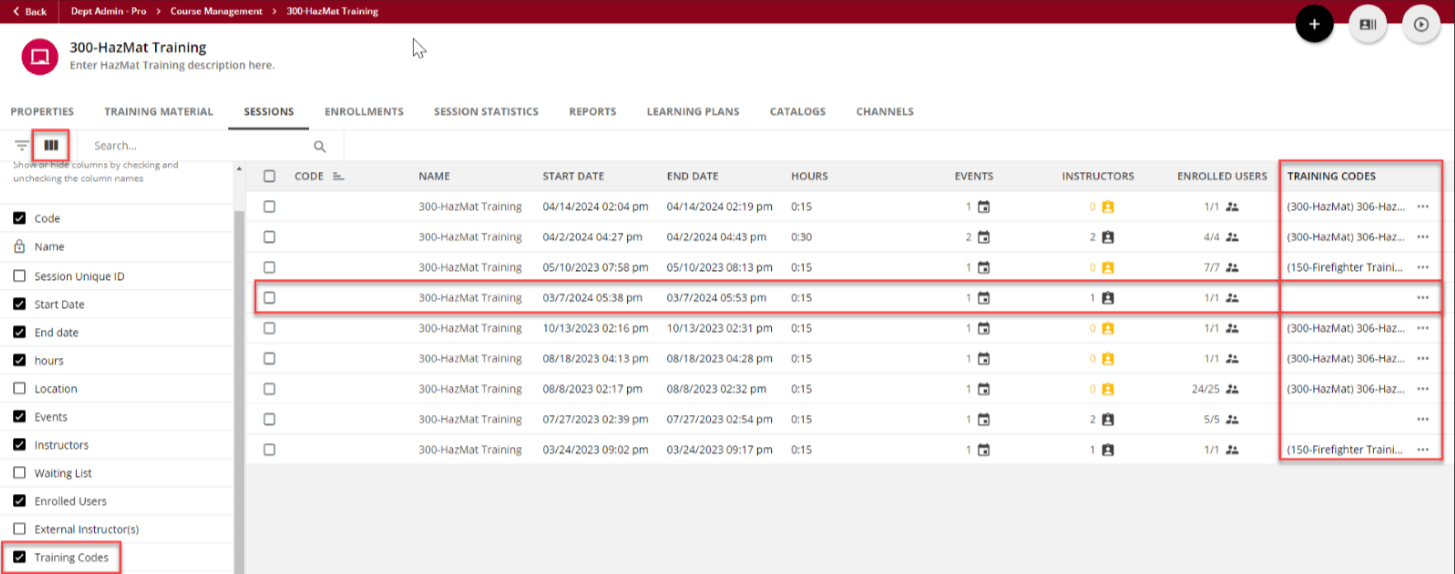Click the Code column sort icon
The height and width of the screenshot is (574, 1455).
point(338,177)
